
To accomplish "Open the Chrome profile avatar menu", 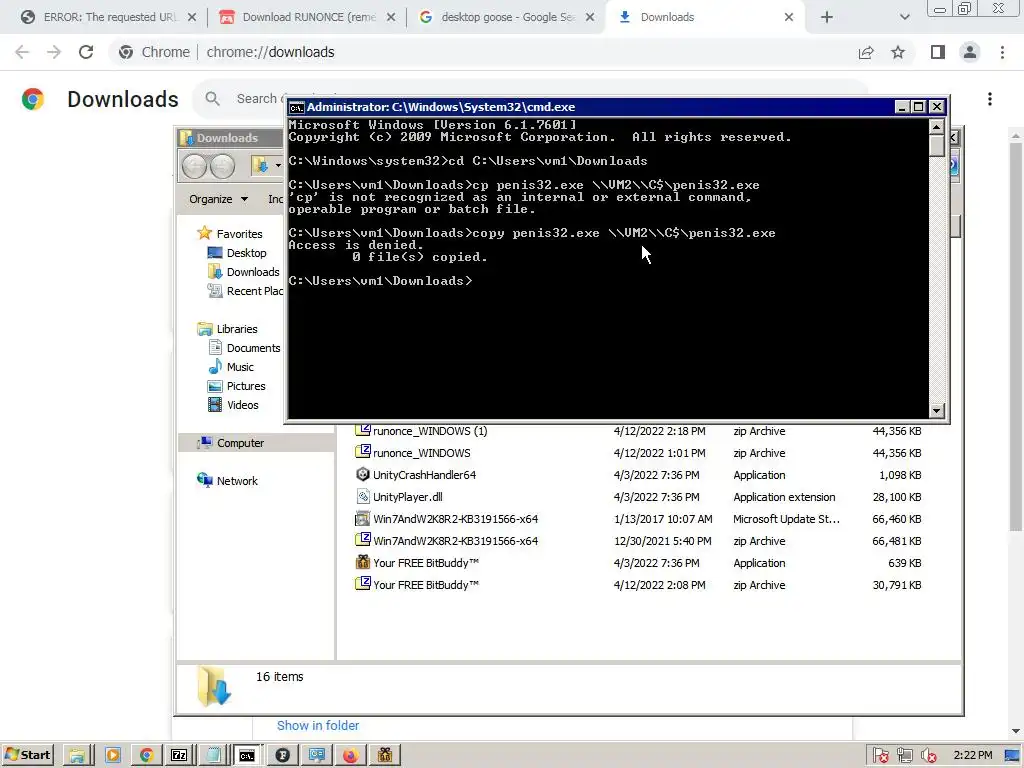I will [x=970, y=52].
